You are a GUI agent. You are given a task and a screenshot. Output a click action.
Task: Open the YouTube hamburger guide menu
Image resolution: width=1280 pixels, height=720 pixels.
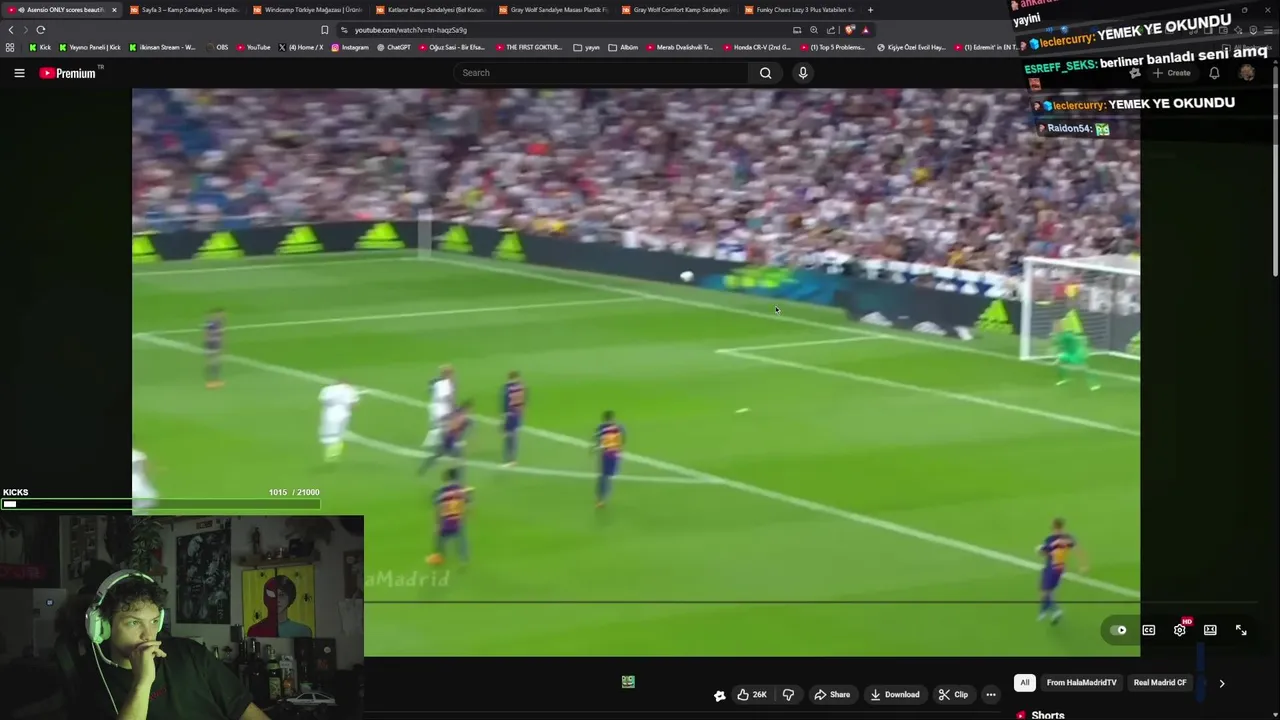click(19, 73)
